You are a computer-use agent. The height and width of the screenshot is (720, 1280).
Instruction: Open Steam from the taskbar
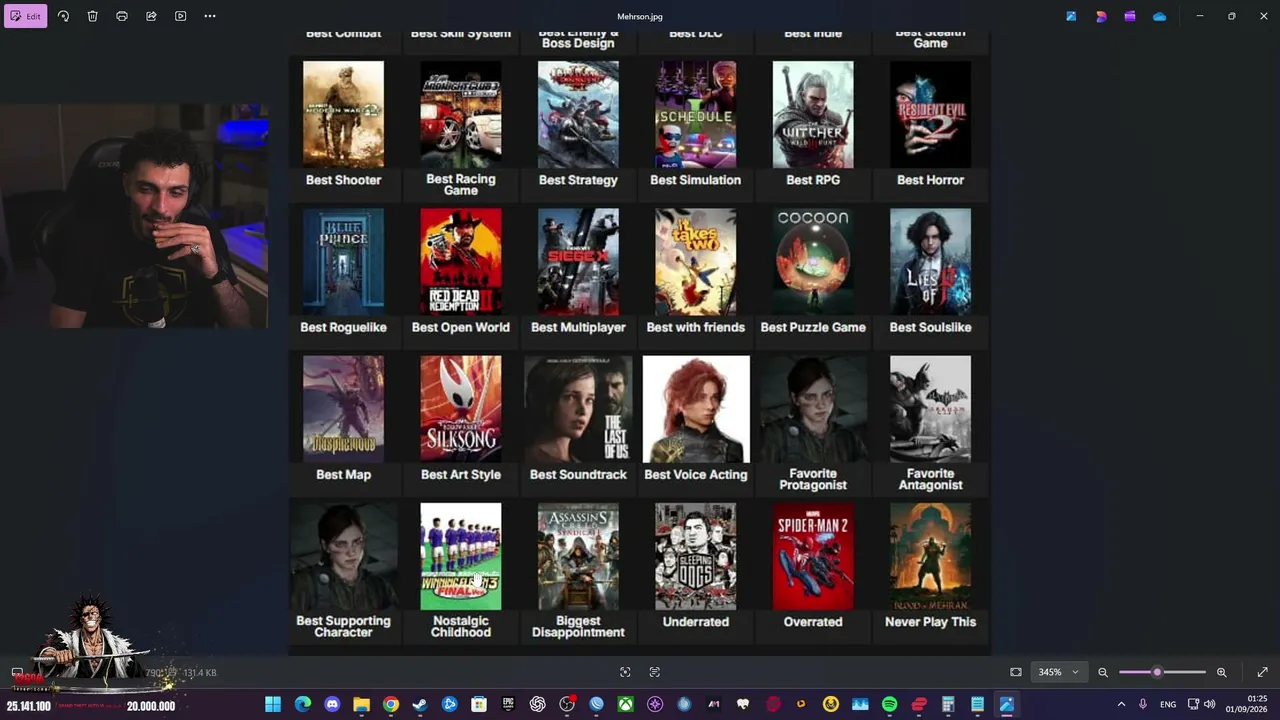(x=420, y=705)
